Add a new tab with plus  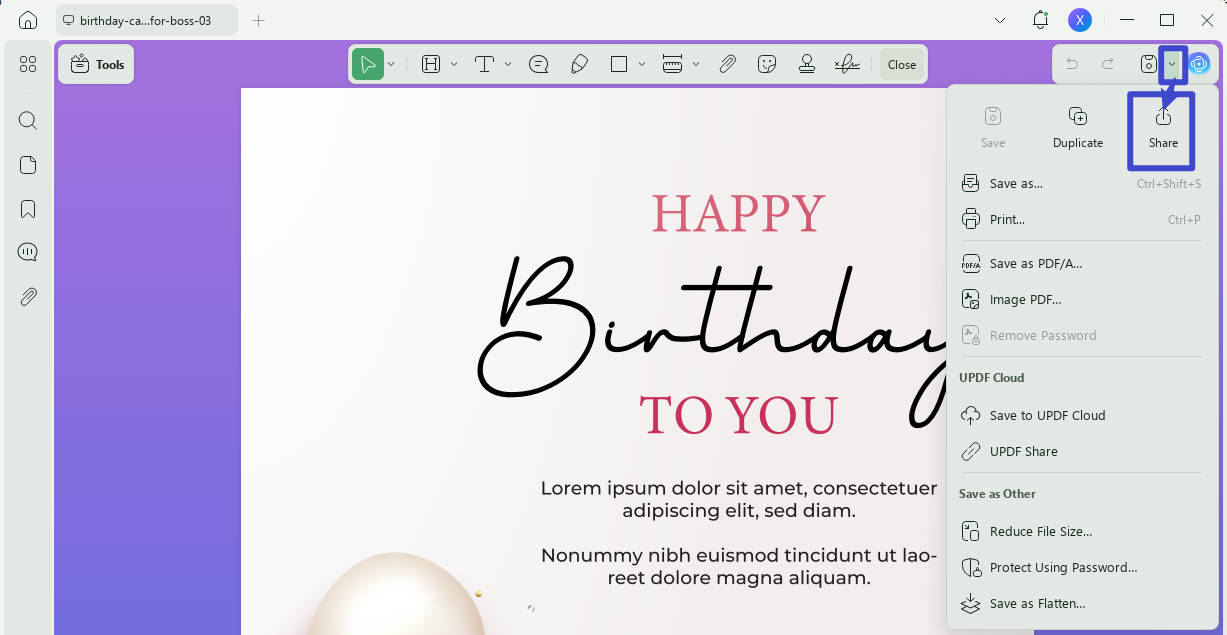pos(258,20)
